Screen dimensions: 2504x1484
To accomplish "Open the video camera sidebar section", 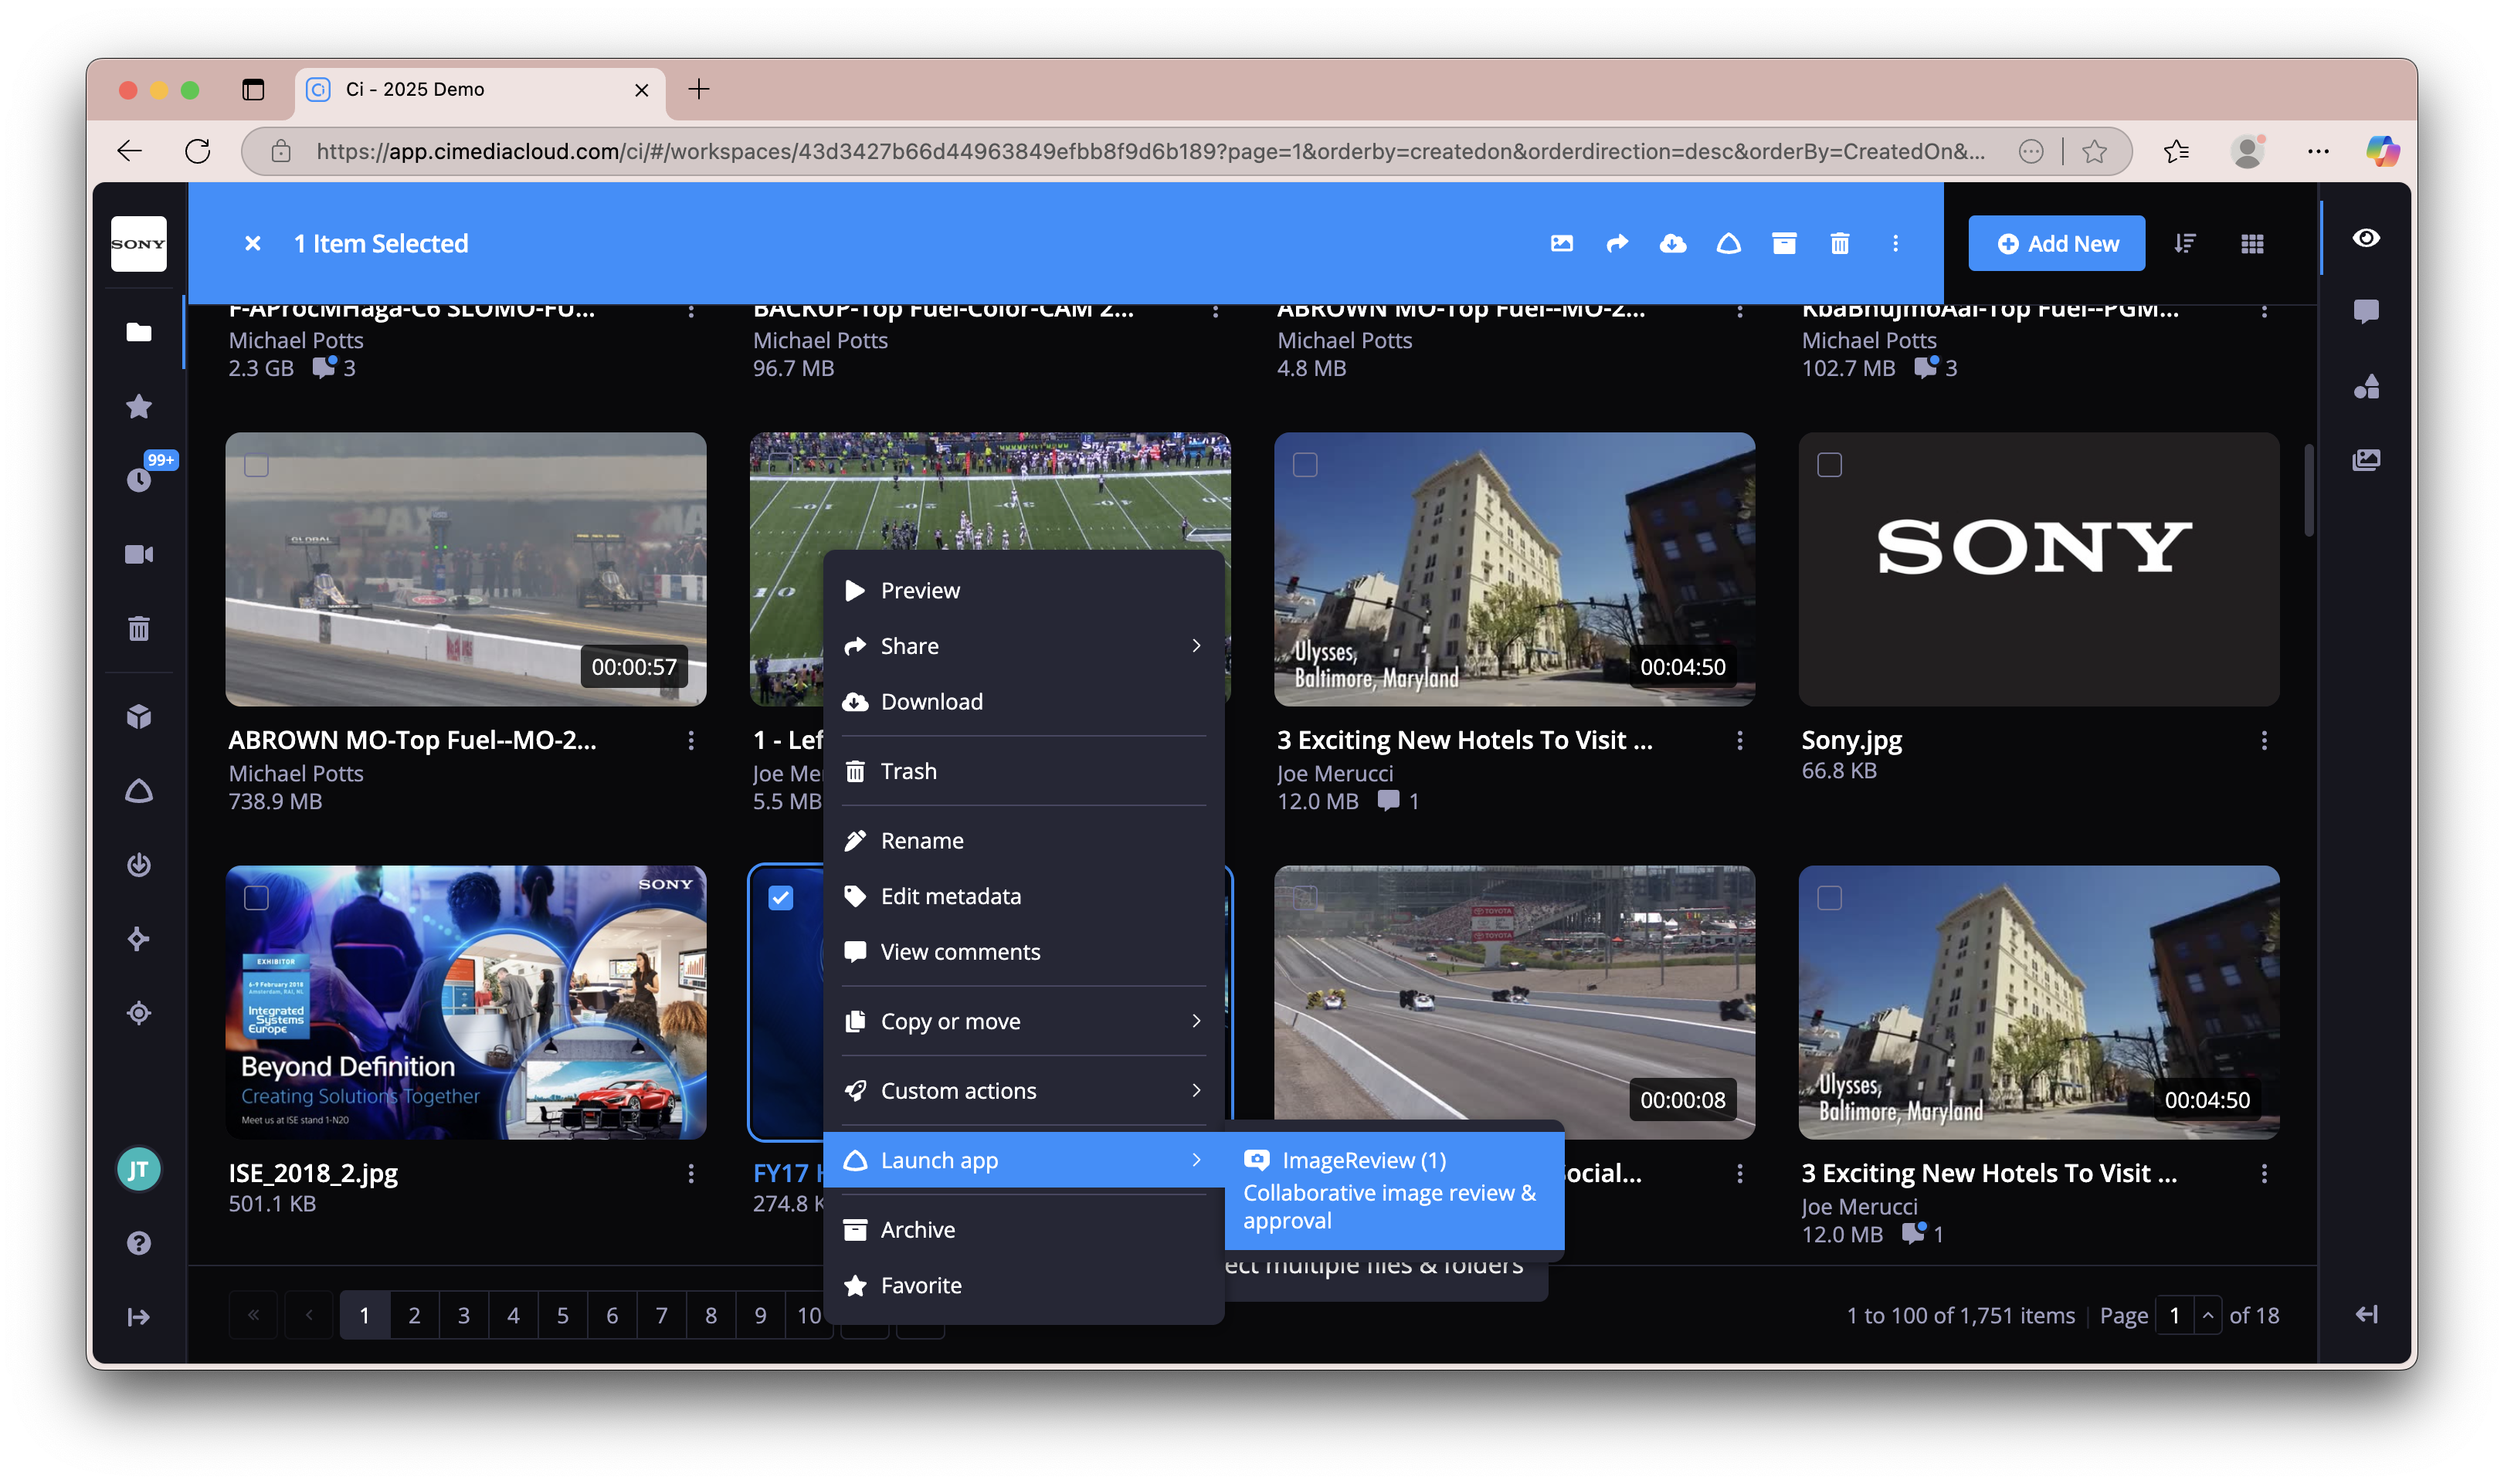I will coord(139,554).
